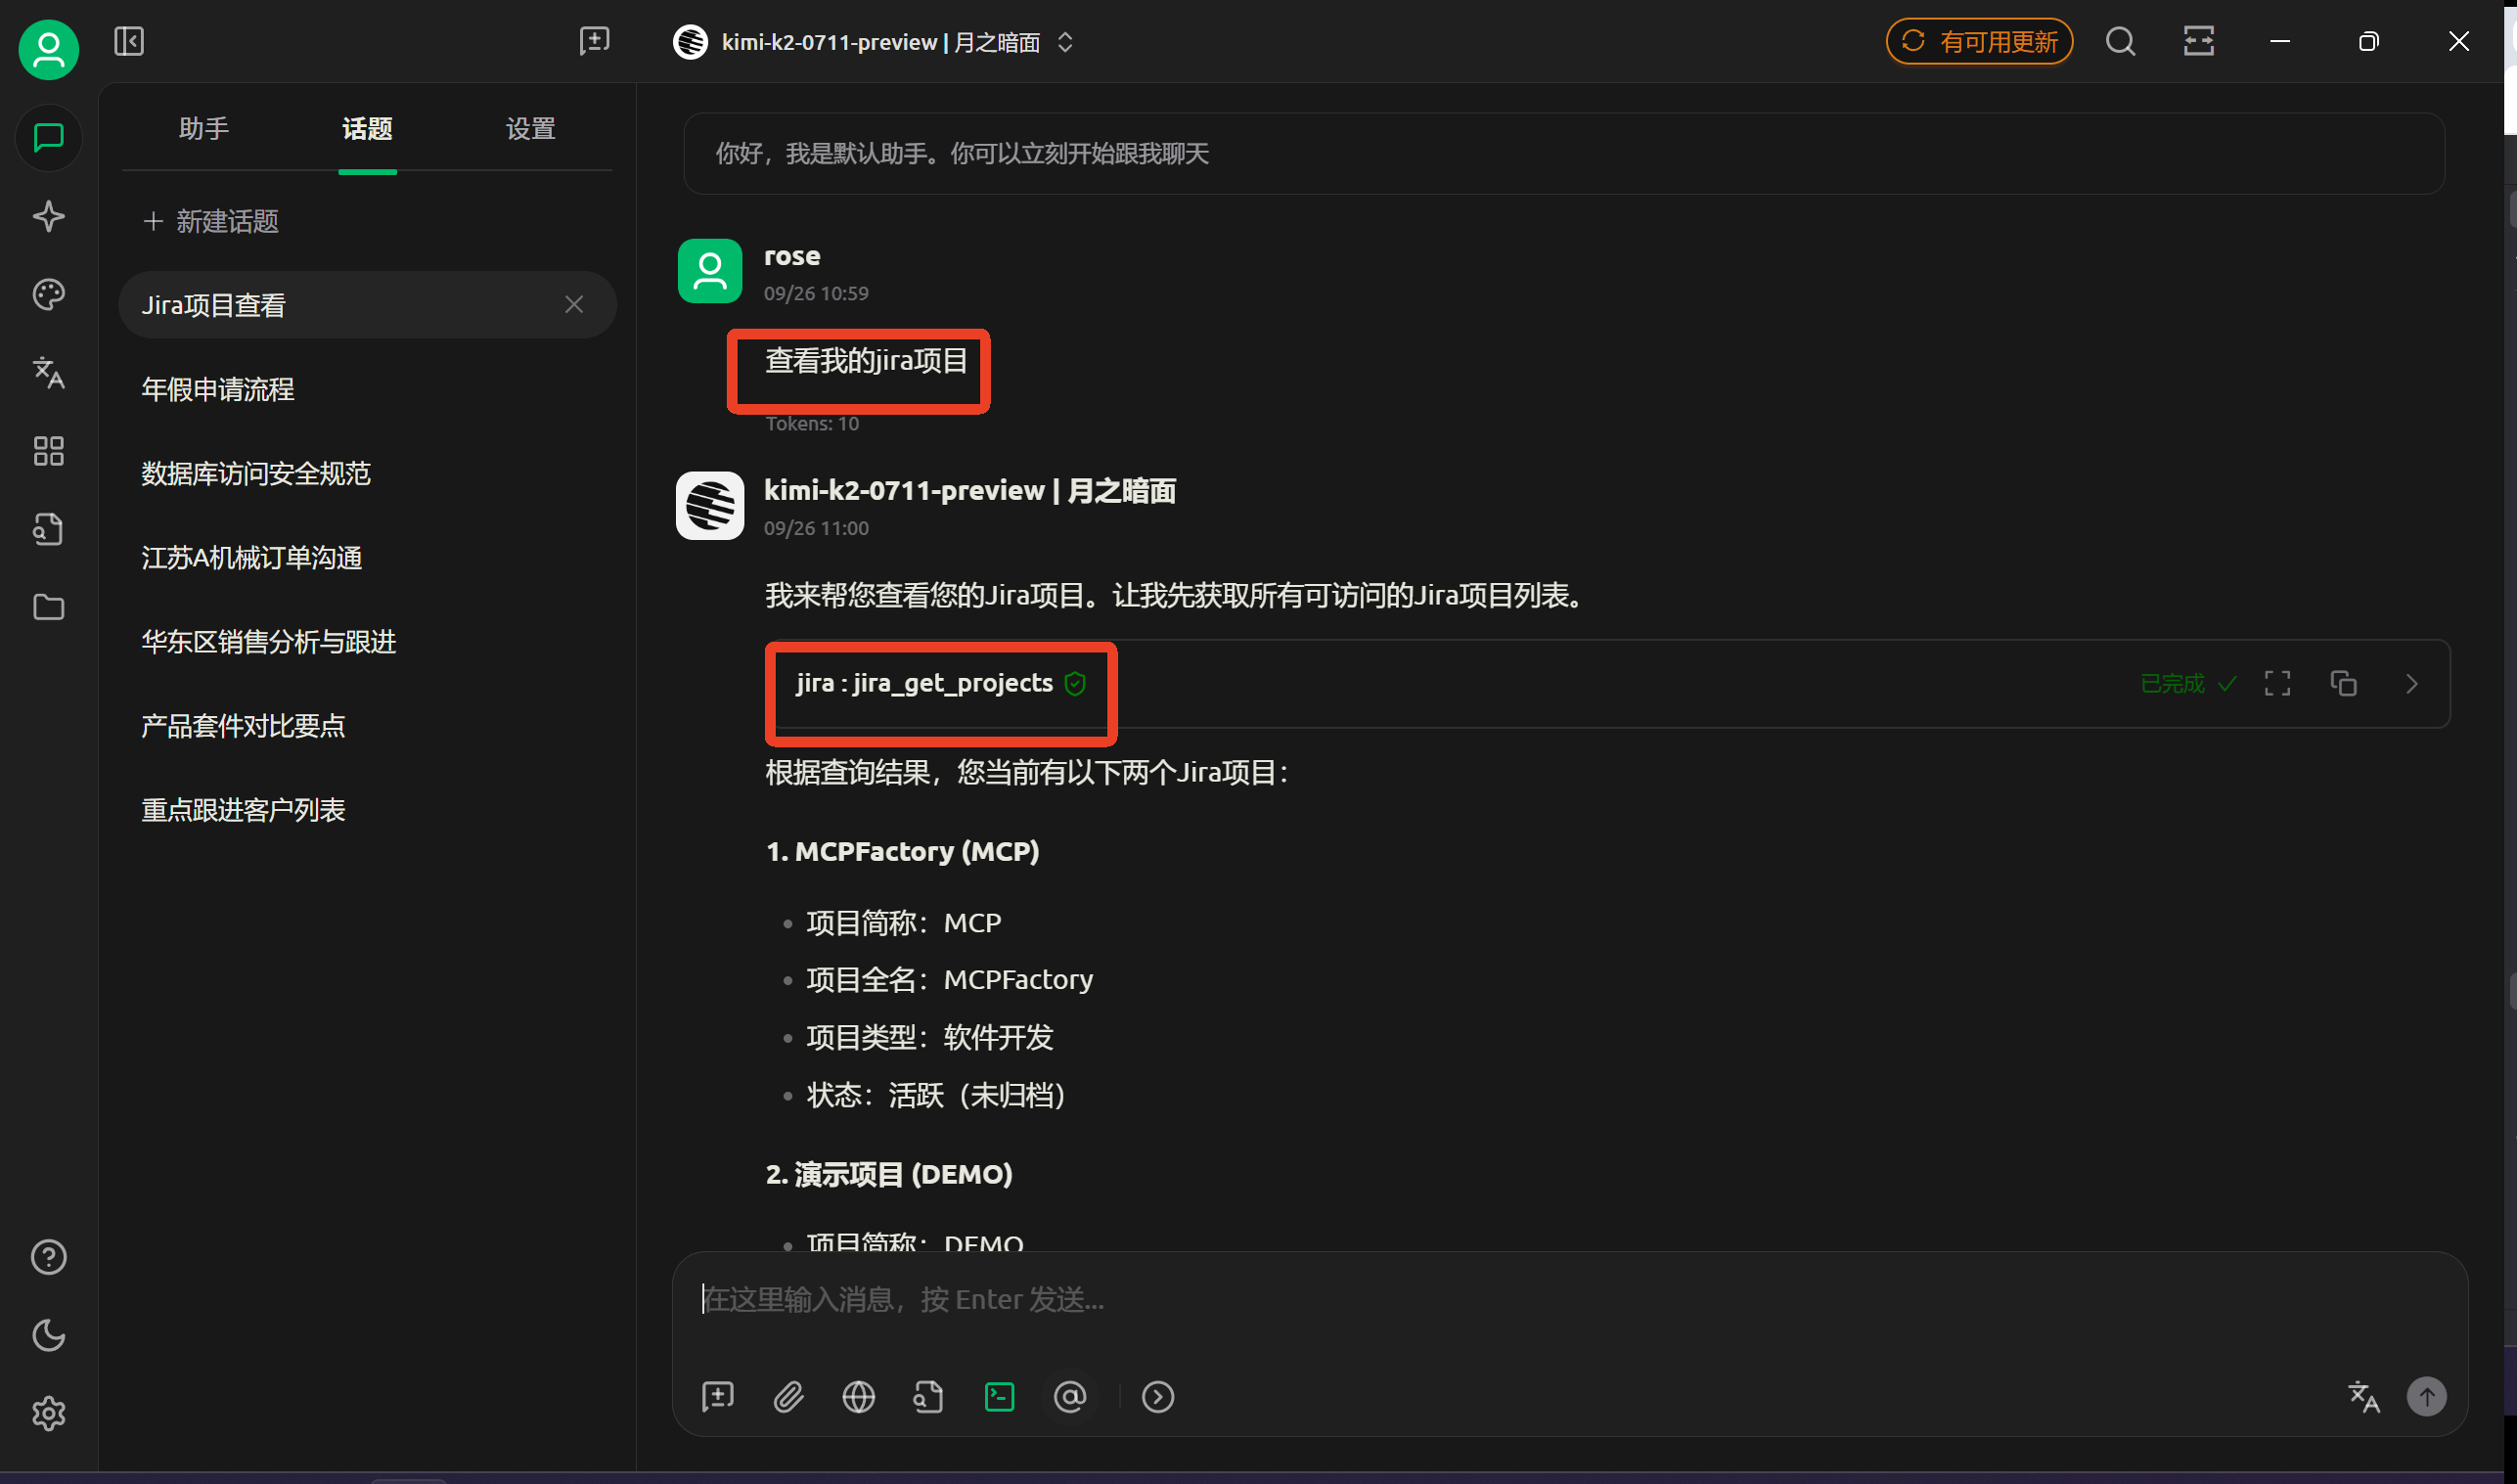2517x1484 pixels.
Task: Copy the jira_get_projects tool result
Action: (x=2343, y=683)
